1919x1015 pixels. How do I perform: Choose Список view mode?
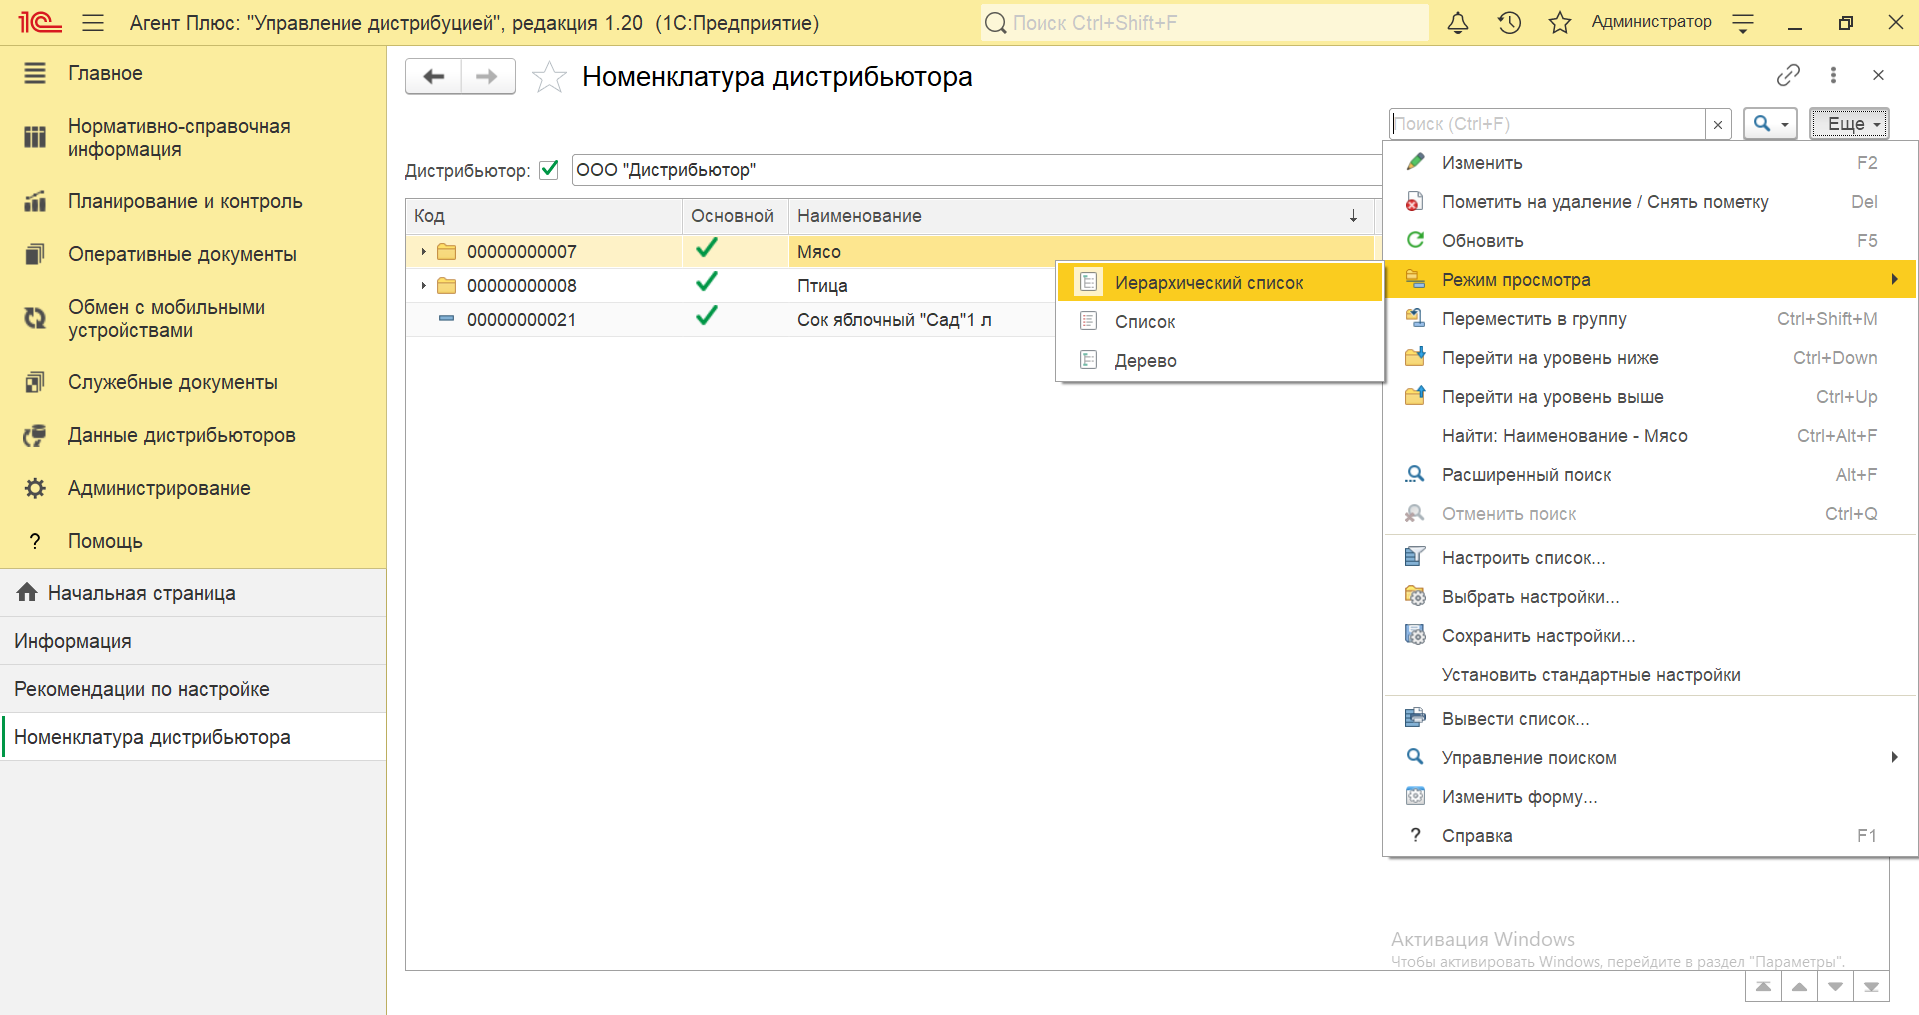point(1220,322)
